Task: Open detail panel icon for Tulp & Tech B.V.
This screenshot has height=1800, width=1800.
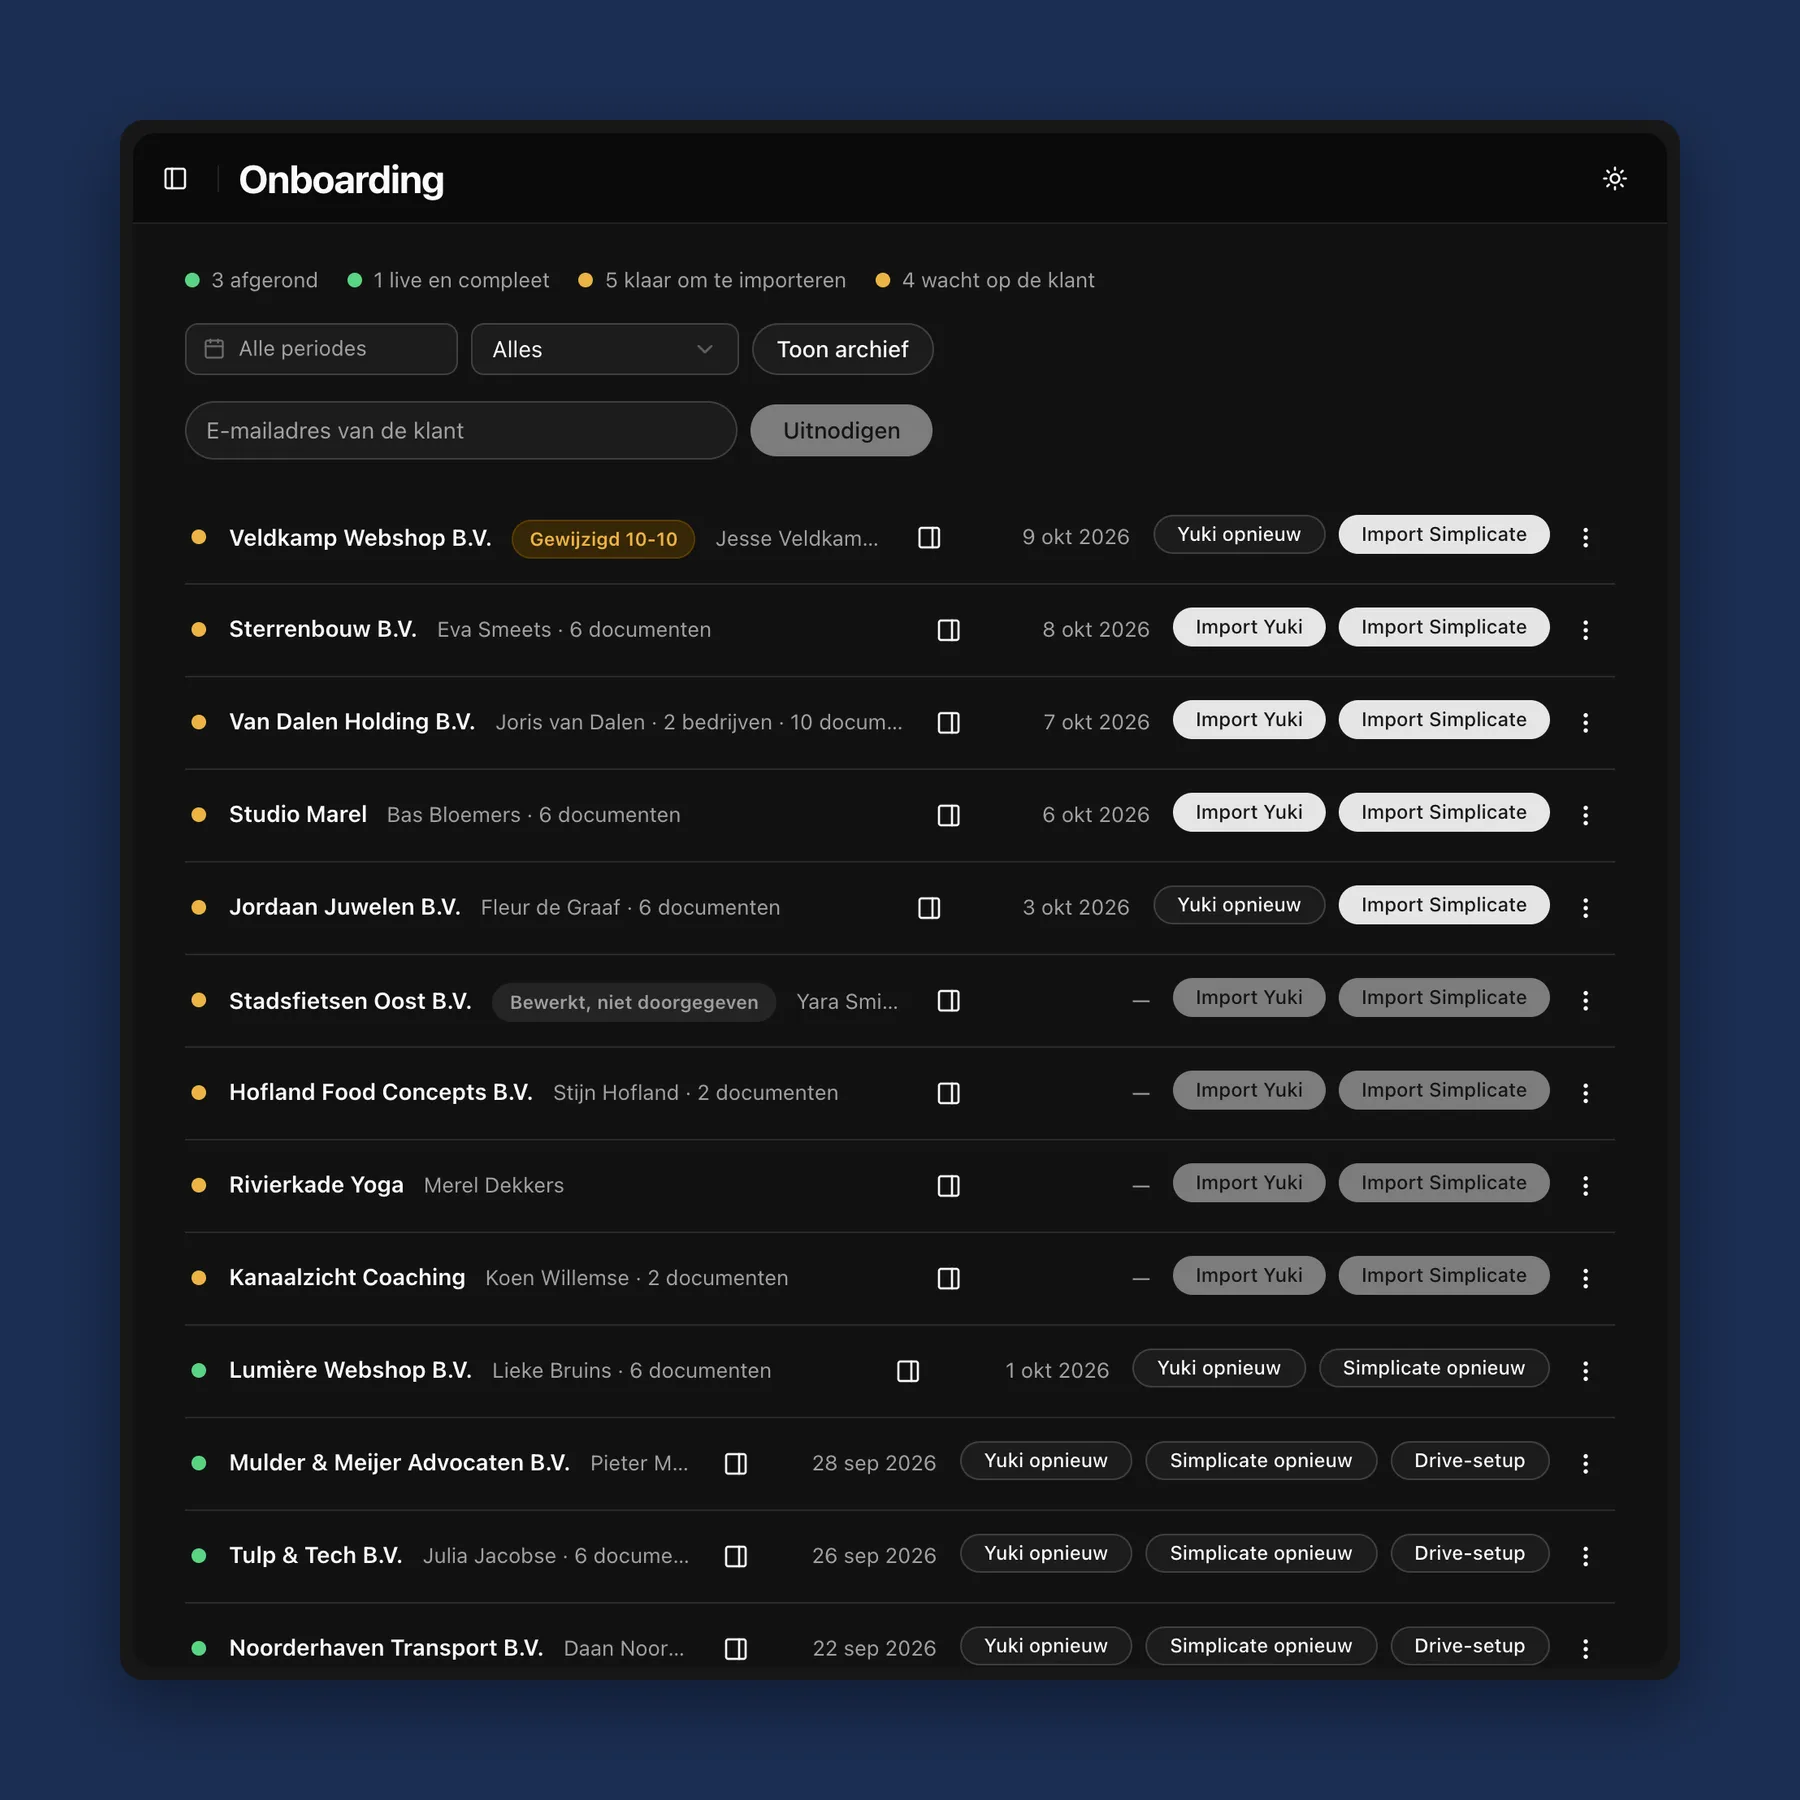Action: (736, 1556)
